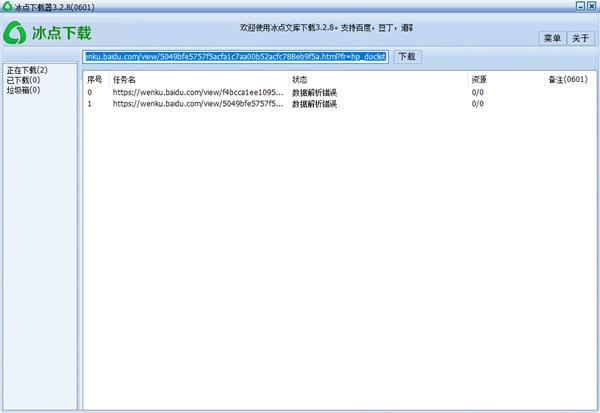Click the 状态 column header
This screenshot has width=600, height=413.
[x=300, y=79]
